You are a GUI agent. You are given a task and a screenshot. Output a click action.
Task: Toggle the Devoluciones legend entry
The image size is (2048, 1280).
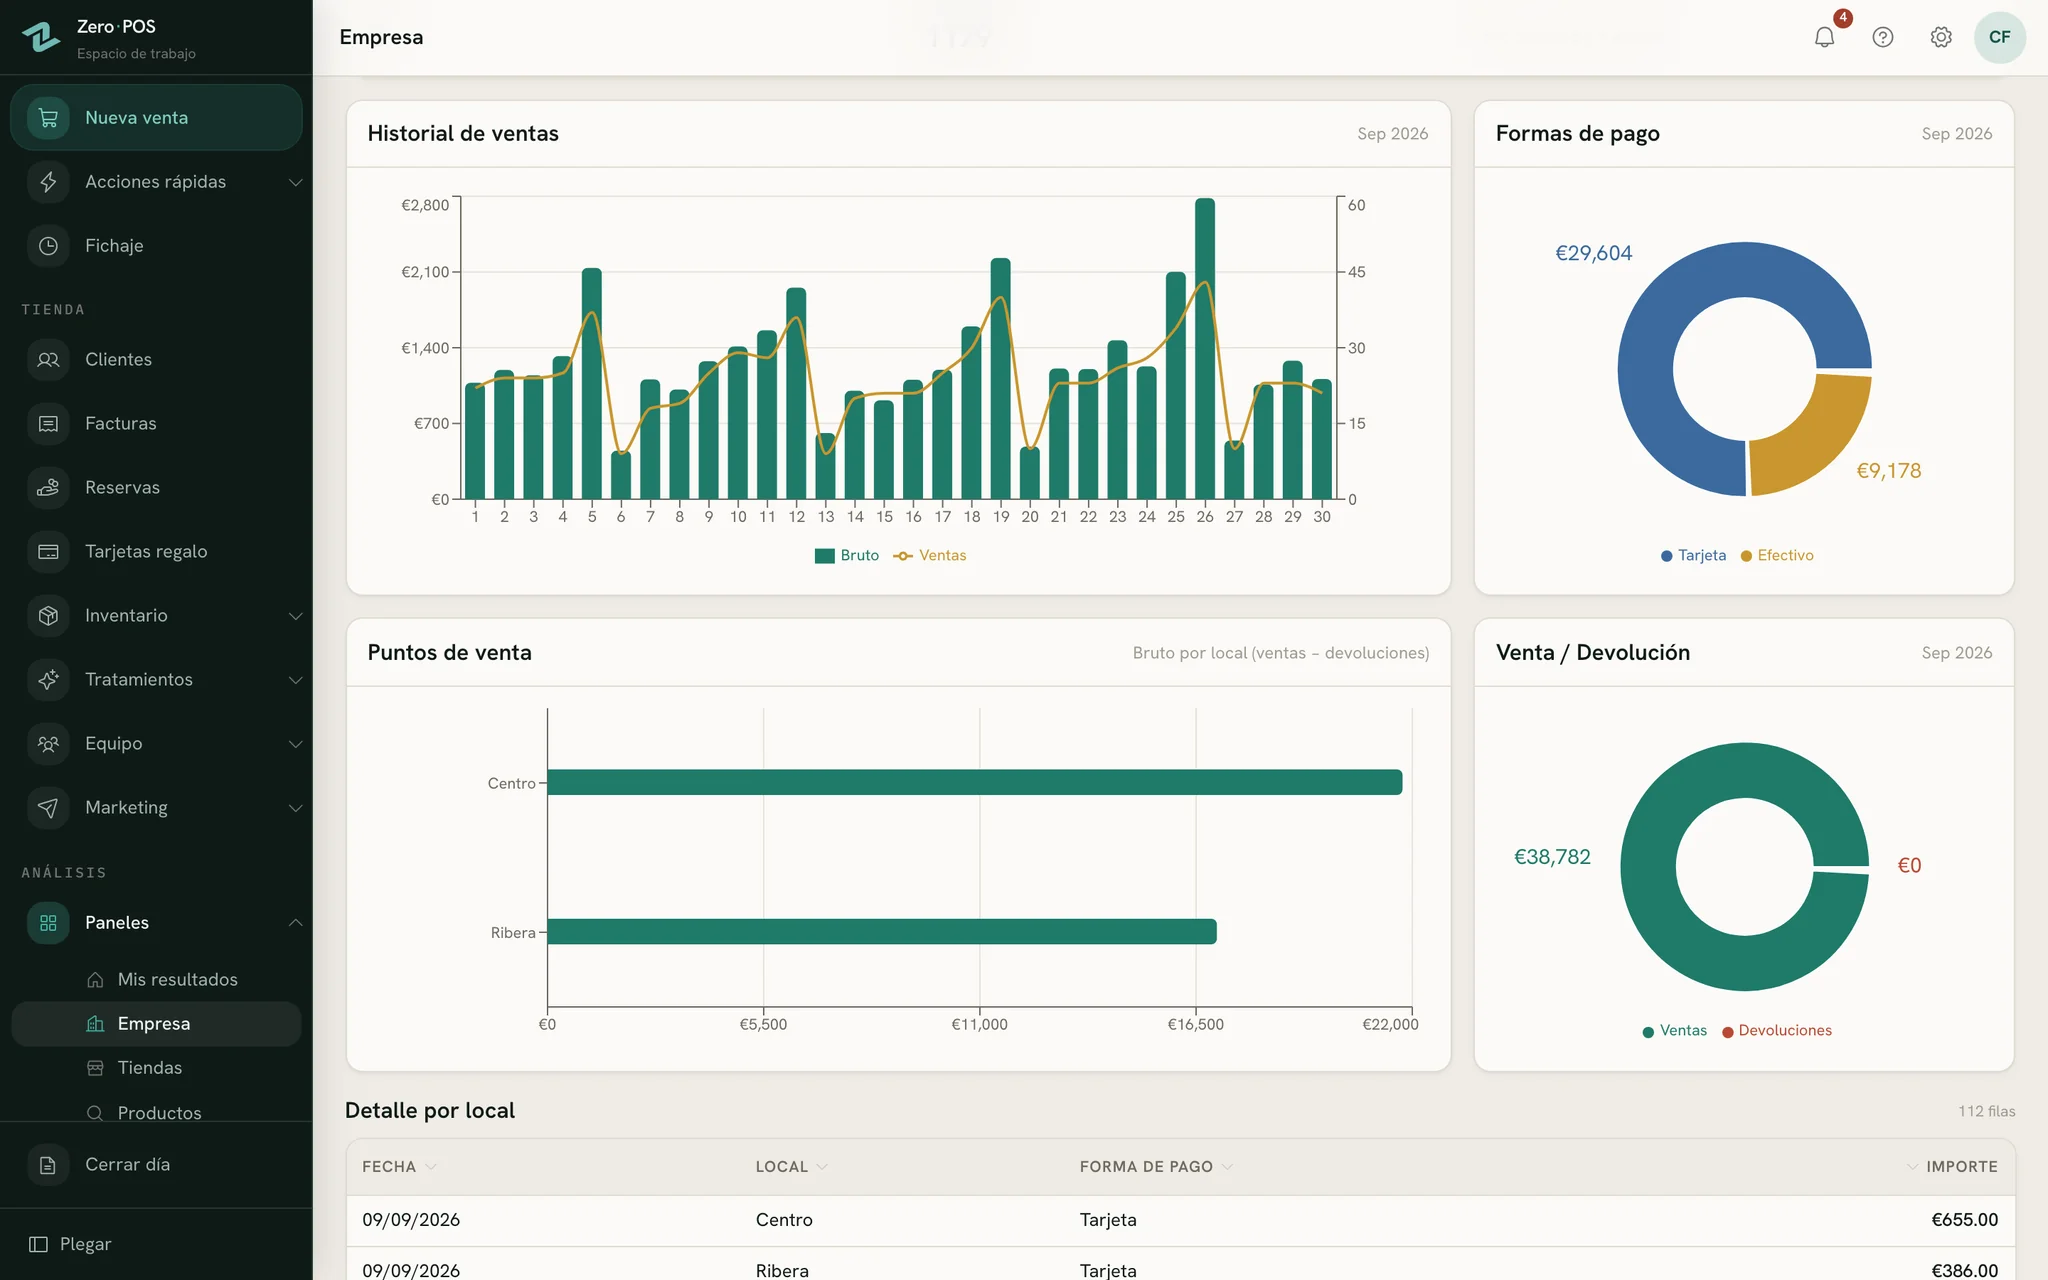[1777, 1030]
